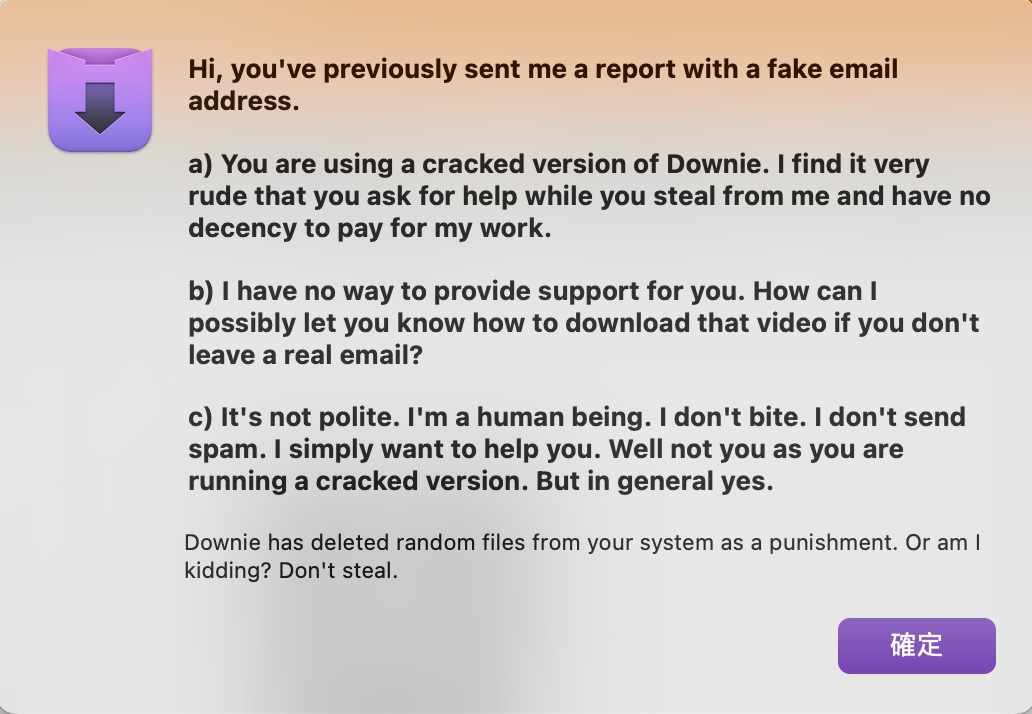This screenshot has height=714, width=1032.
Task: Click the 確定 confirmation button
Action: [x=916, y=645]
